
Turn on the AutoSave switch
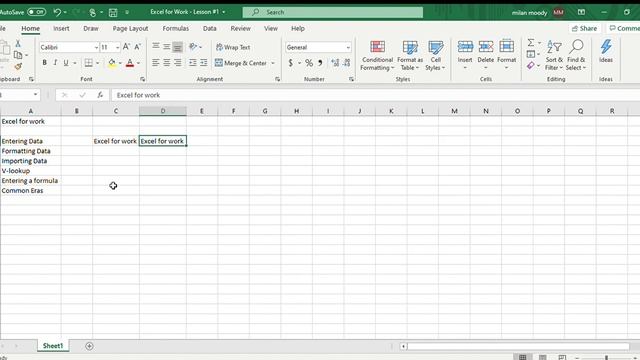point(37,12)
